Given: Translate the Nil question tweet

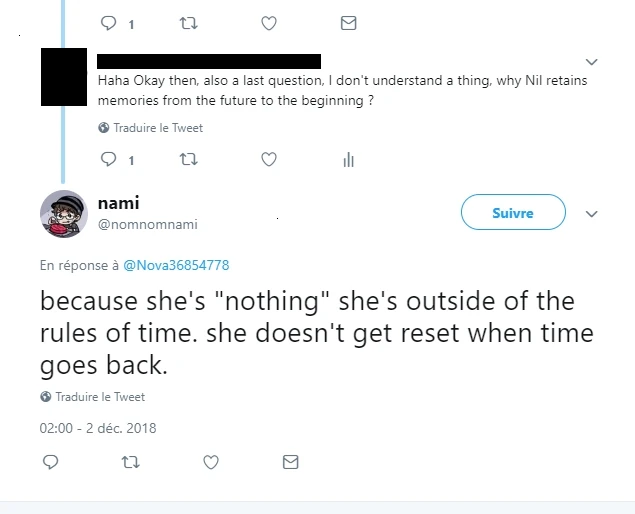Looking at the screenshot, I should click(x=157, y=128).
